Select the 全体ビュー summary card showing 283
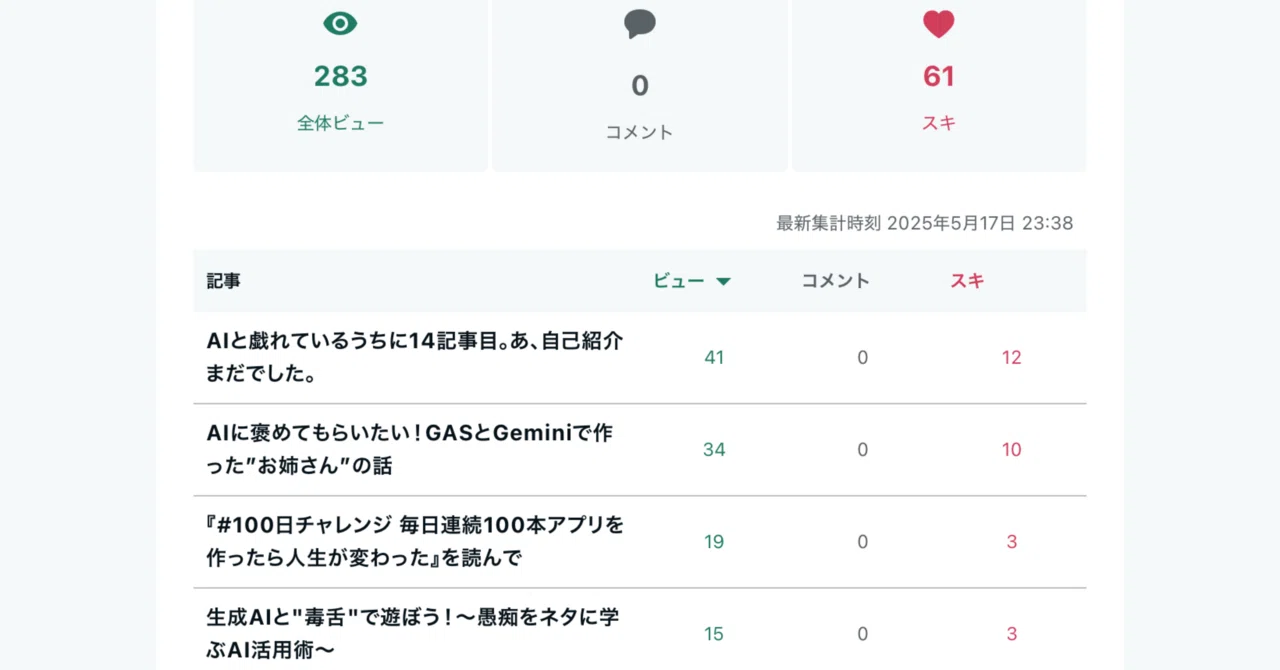The height and width of the screenshot is (670, 1280). (x=340, y=85)
